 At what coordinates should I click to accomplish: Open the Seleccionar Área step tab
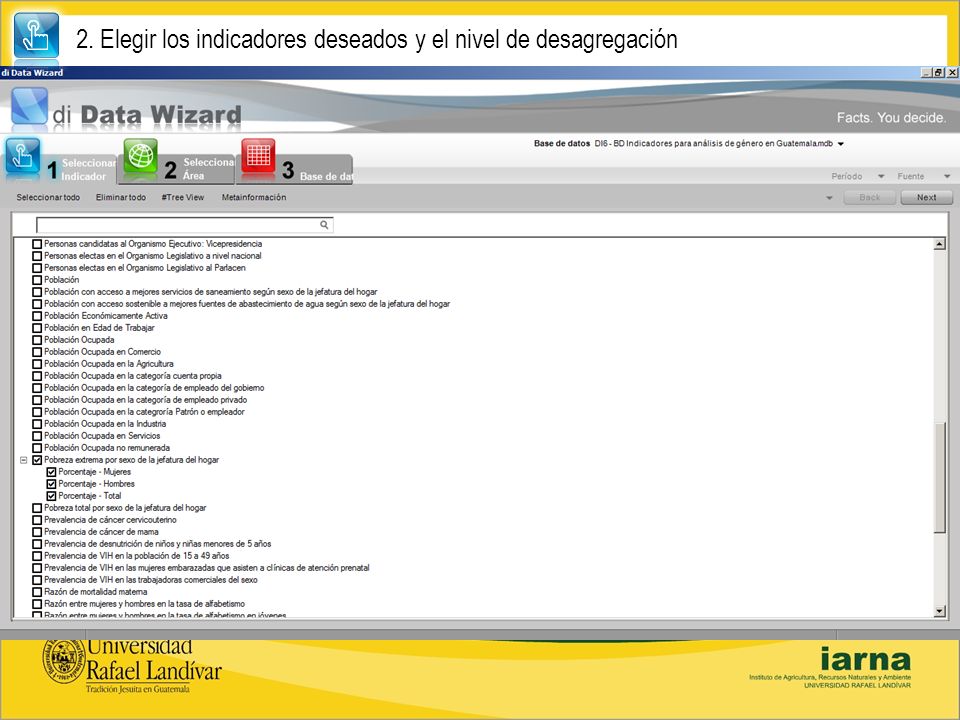click(200, 169)
